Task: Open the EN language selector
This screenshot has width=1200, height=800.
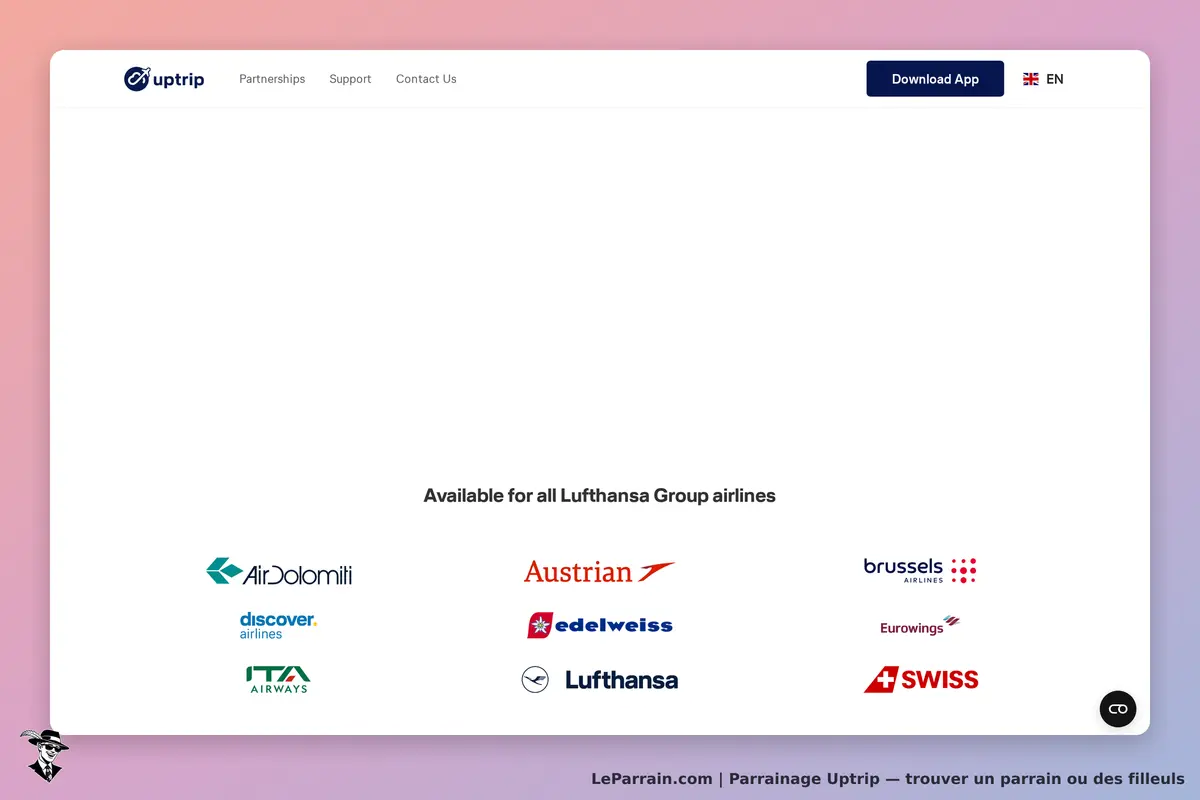Action: tap(1043, 79)
